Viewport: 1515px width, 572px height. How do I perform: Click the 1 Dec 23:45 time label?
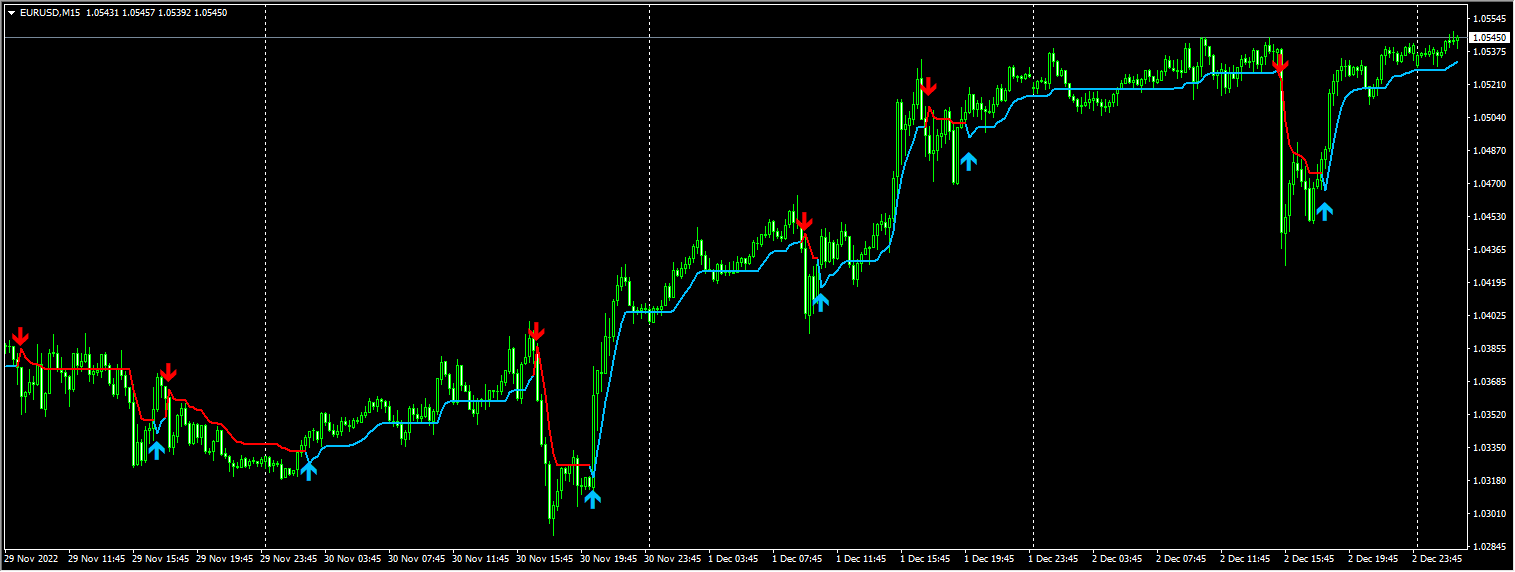pyautogui.click(x=1055, y=559)
